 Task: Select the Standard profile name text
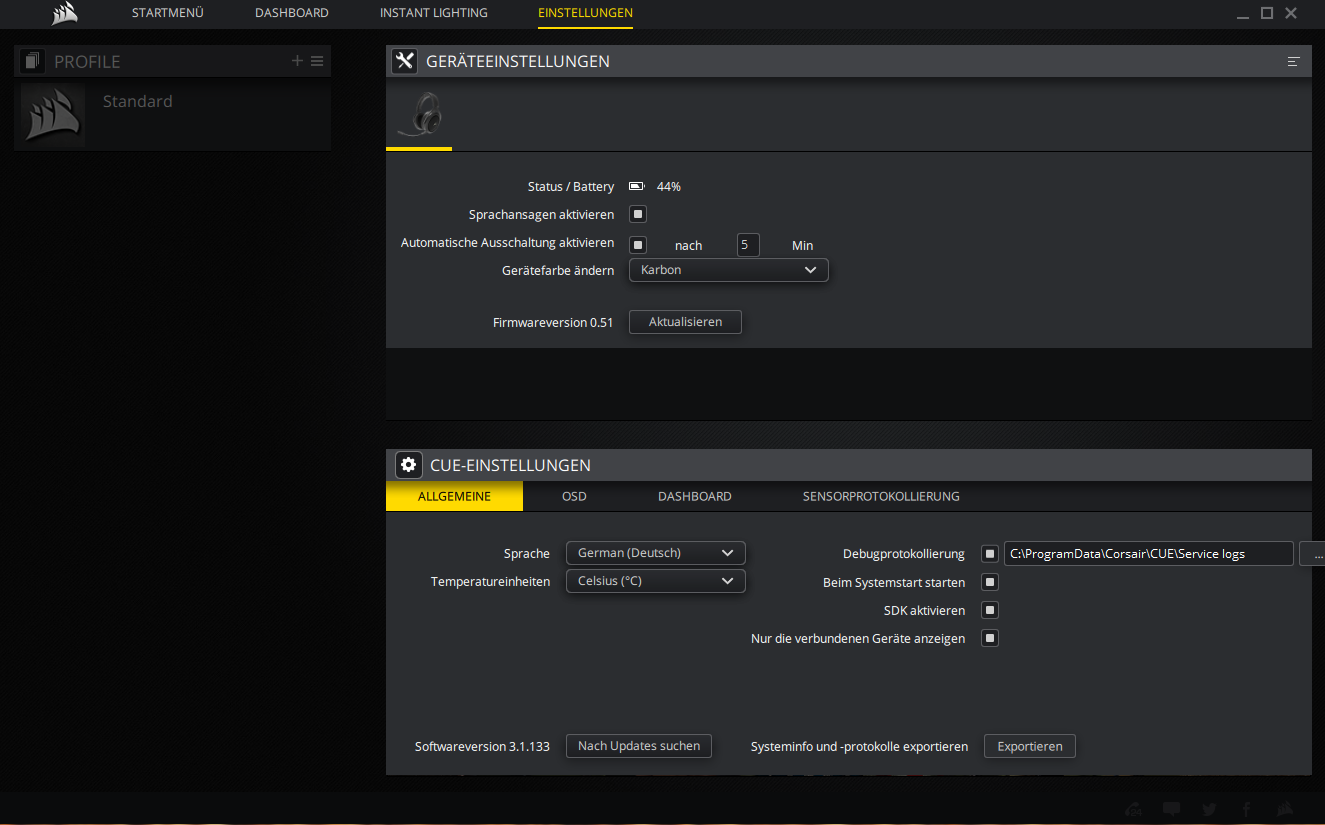coord(138,101)
